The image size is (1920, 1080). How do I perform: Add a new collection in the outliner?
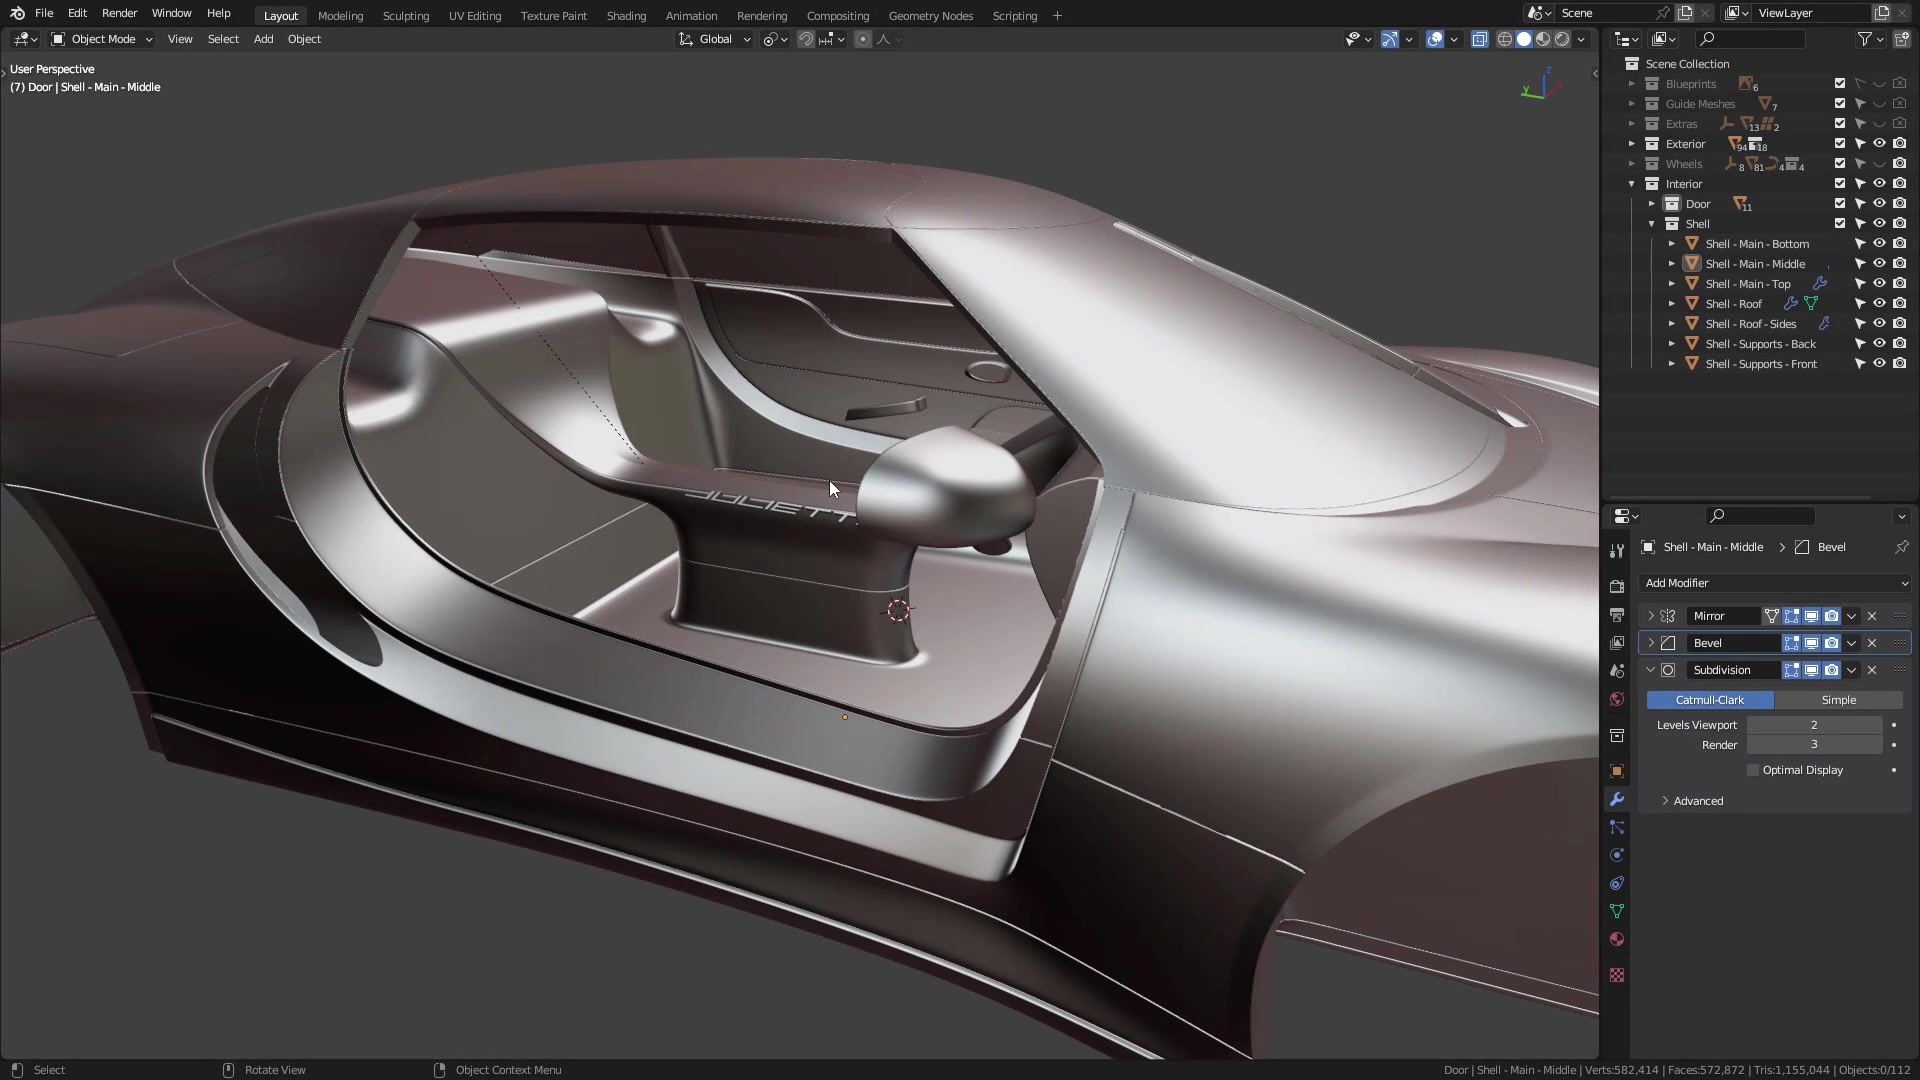pyautogui.click(x=1902, y=39)
